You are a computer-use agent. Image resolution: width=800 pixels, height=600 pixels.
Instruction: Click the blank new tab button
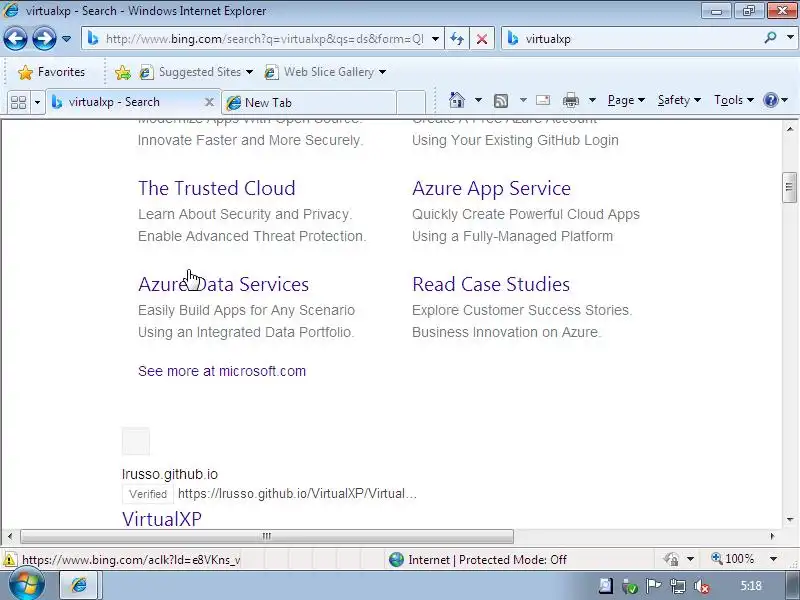pyautogui.click(x=411, y=103)
